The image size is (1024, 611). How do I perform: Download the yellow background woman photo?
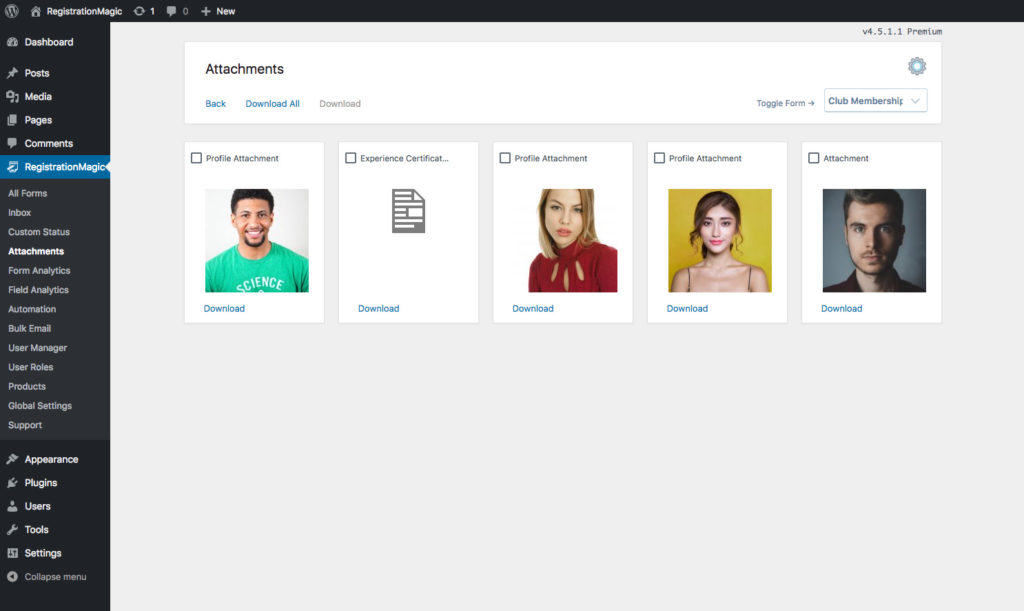click(x=687, y=309)
